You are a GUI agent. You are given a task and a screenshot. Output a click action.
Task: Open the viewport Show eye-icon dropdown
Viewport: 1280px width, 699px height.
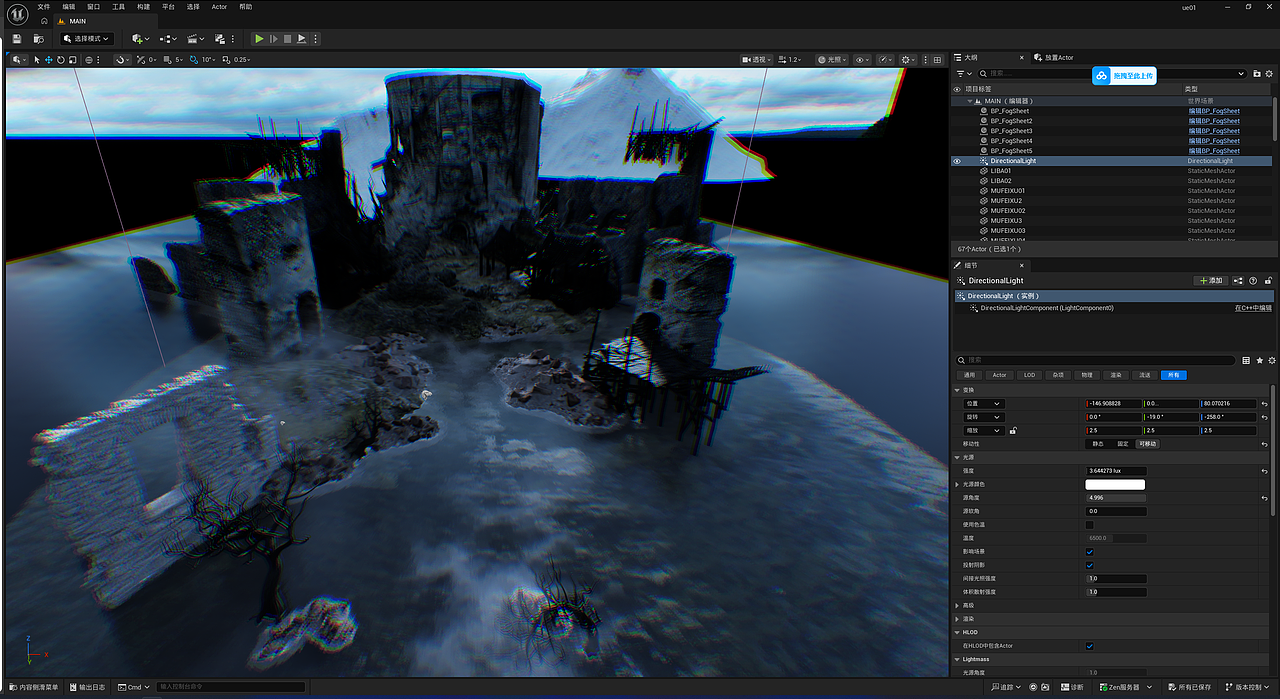tap(861, 60)
